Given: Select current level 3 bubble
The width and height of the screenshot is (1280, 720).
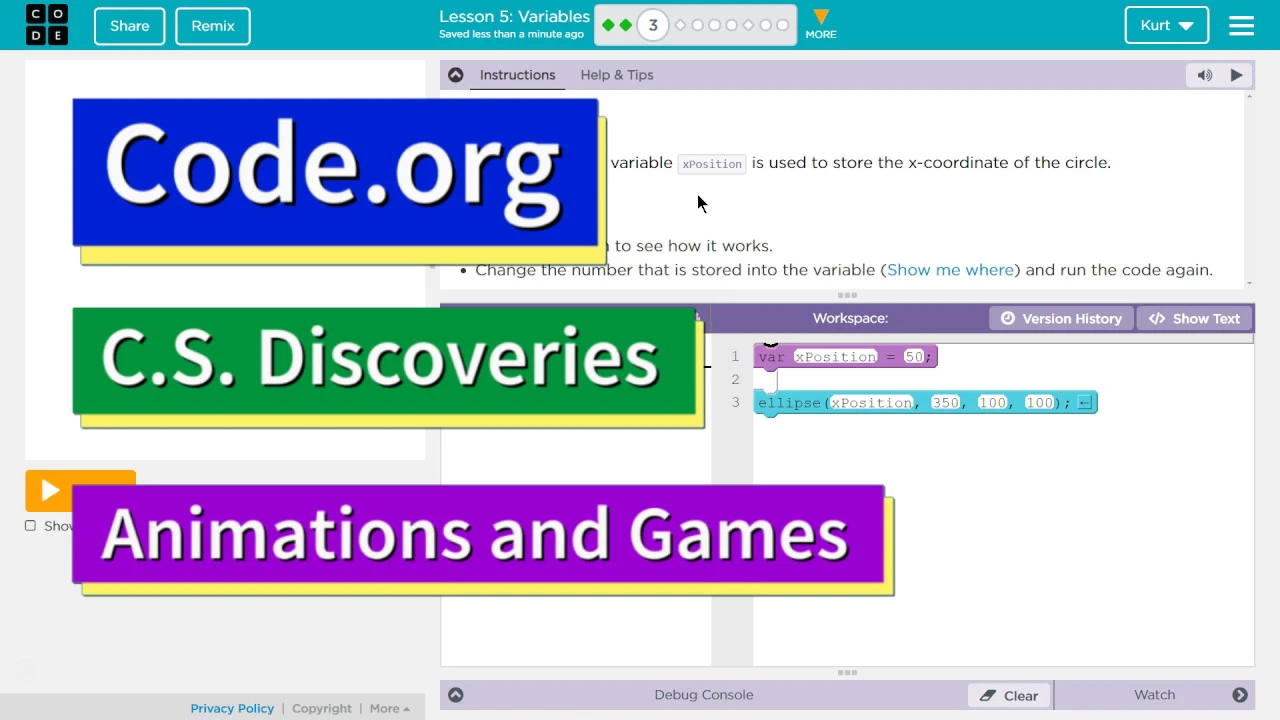Looking at the screenshot, I should click(x=653, y=25).
